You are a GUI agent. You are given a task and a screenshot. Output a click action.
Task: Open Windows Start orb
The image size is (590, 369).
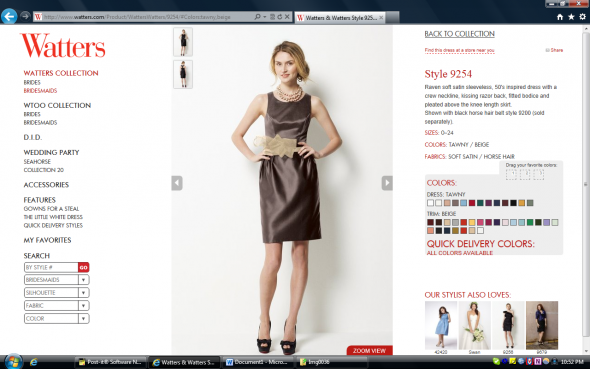pos(13,361)
